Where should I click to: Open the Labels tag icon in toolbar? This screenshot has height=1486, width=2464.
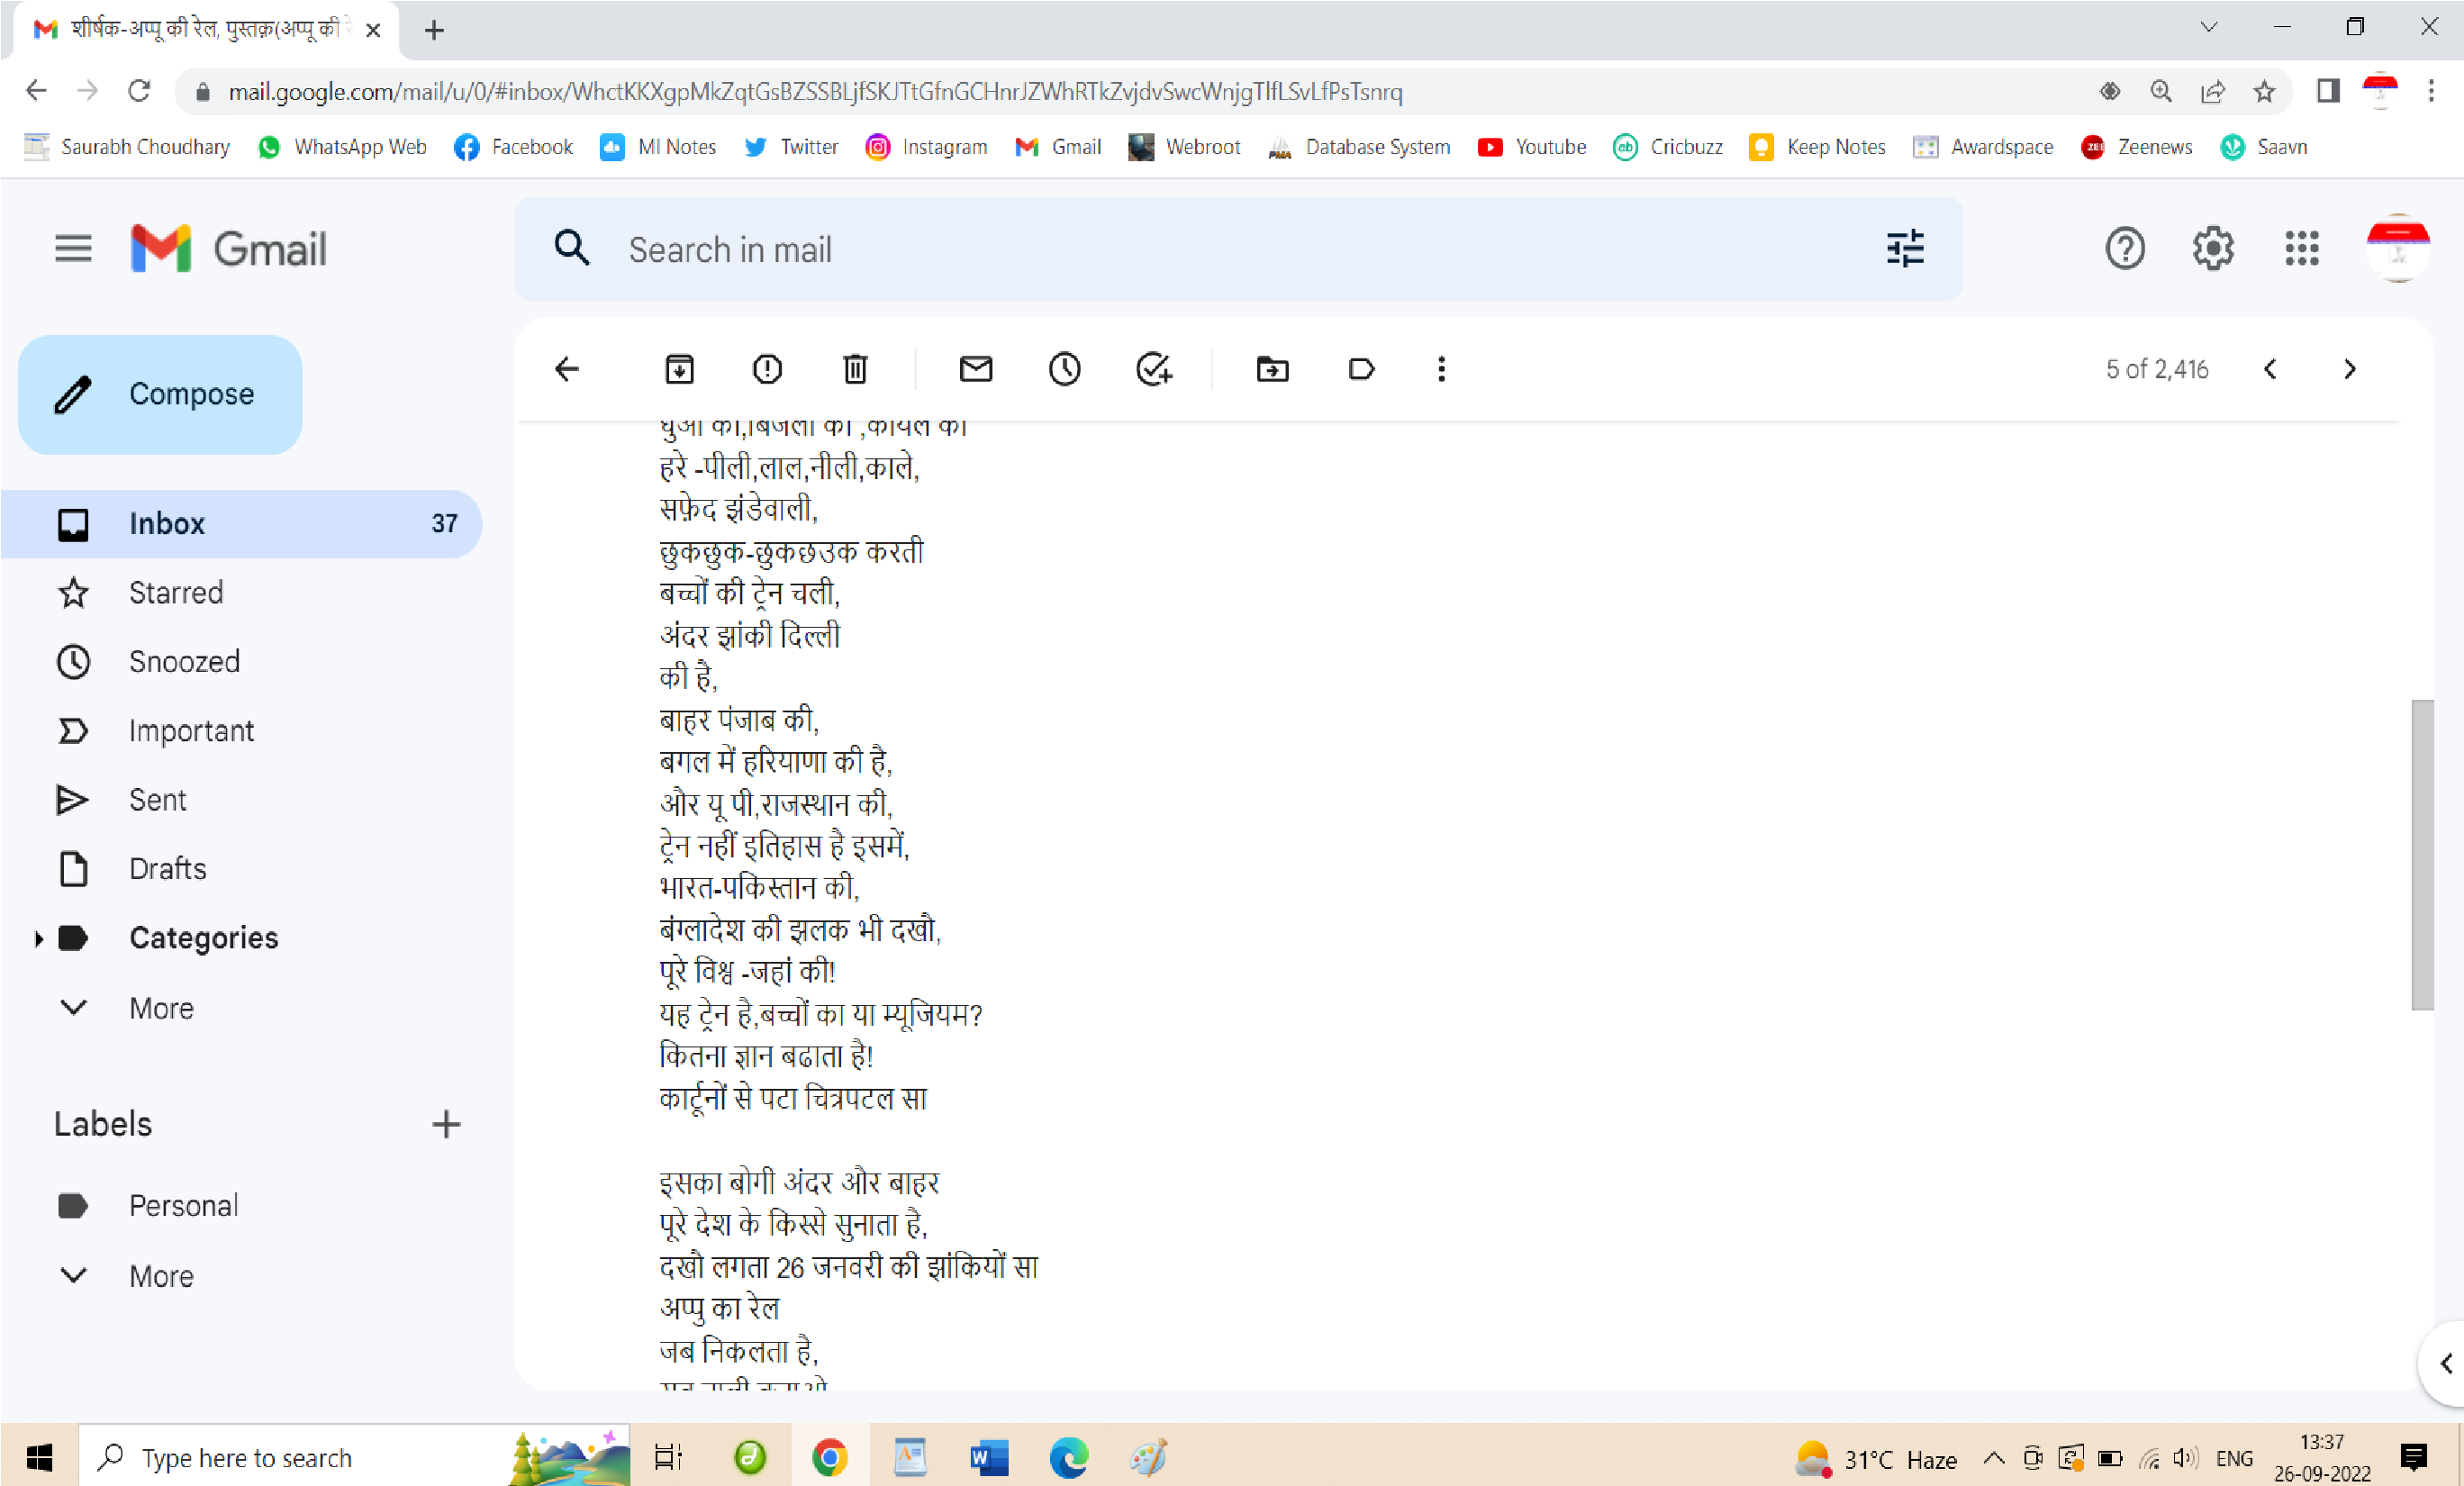pyautogui.click(x=1361, y=369)
